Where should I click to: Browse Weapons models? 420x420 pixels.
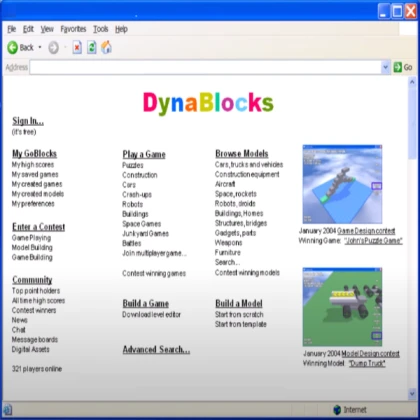(228, 243)
